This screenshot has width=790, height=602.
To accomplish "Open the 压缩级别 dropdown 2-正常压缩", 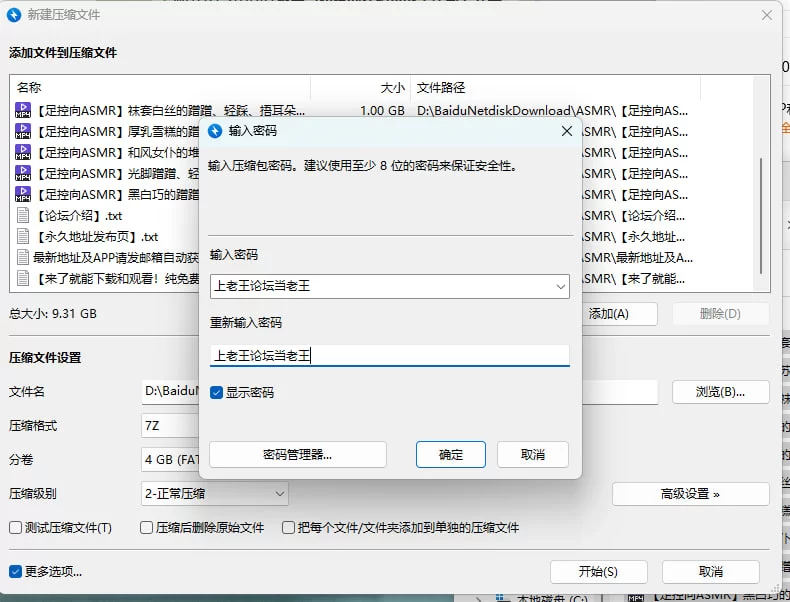I will [x=215, y=494].
